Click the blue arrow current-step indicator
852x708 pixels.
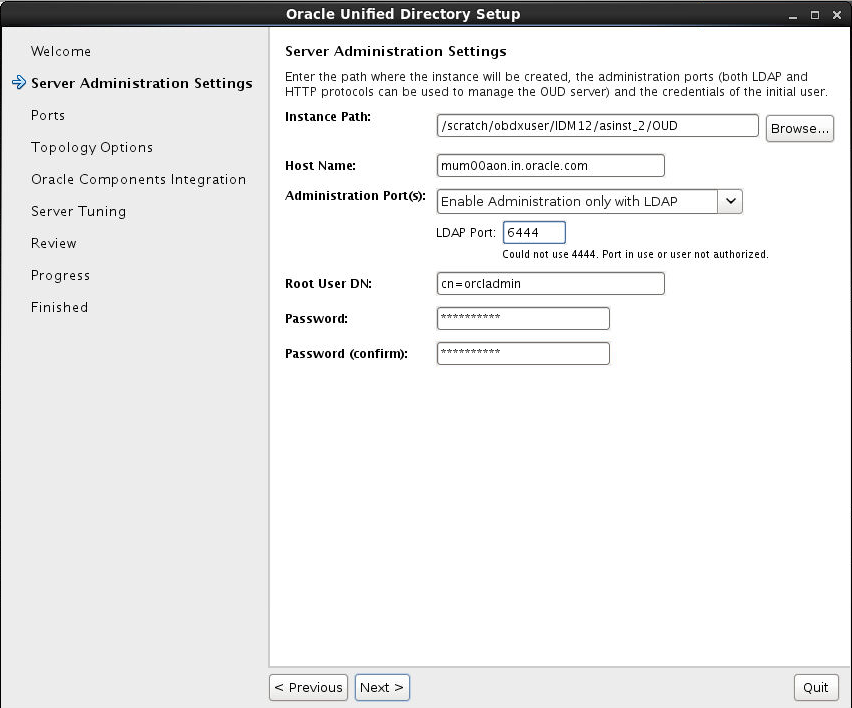point(19,83)
